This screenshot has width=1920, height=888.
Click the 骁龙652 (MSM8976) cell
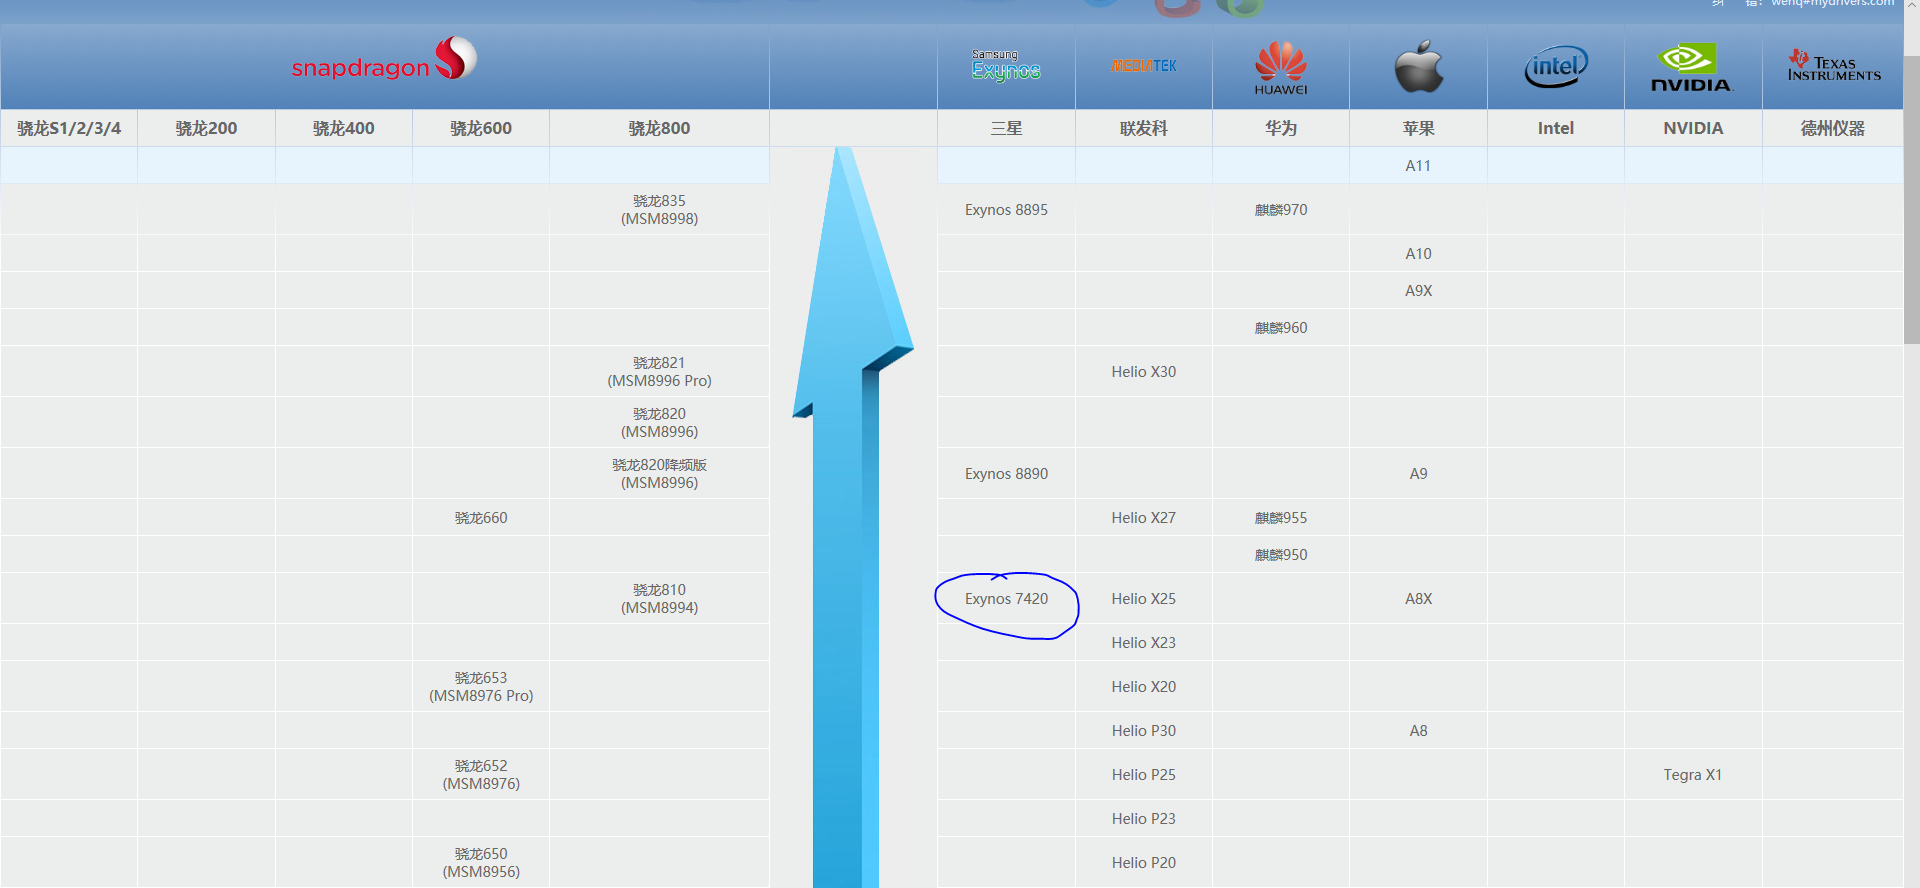coord(481,775)
